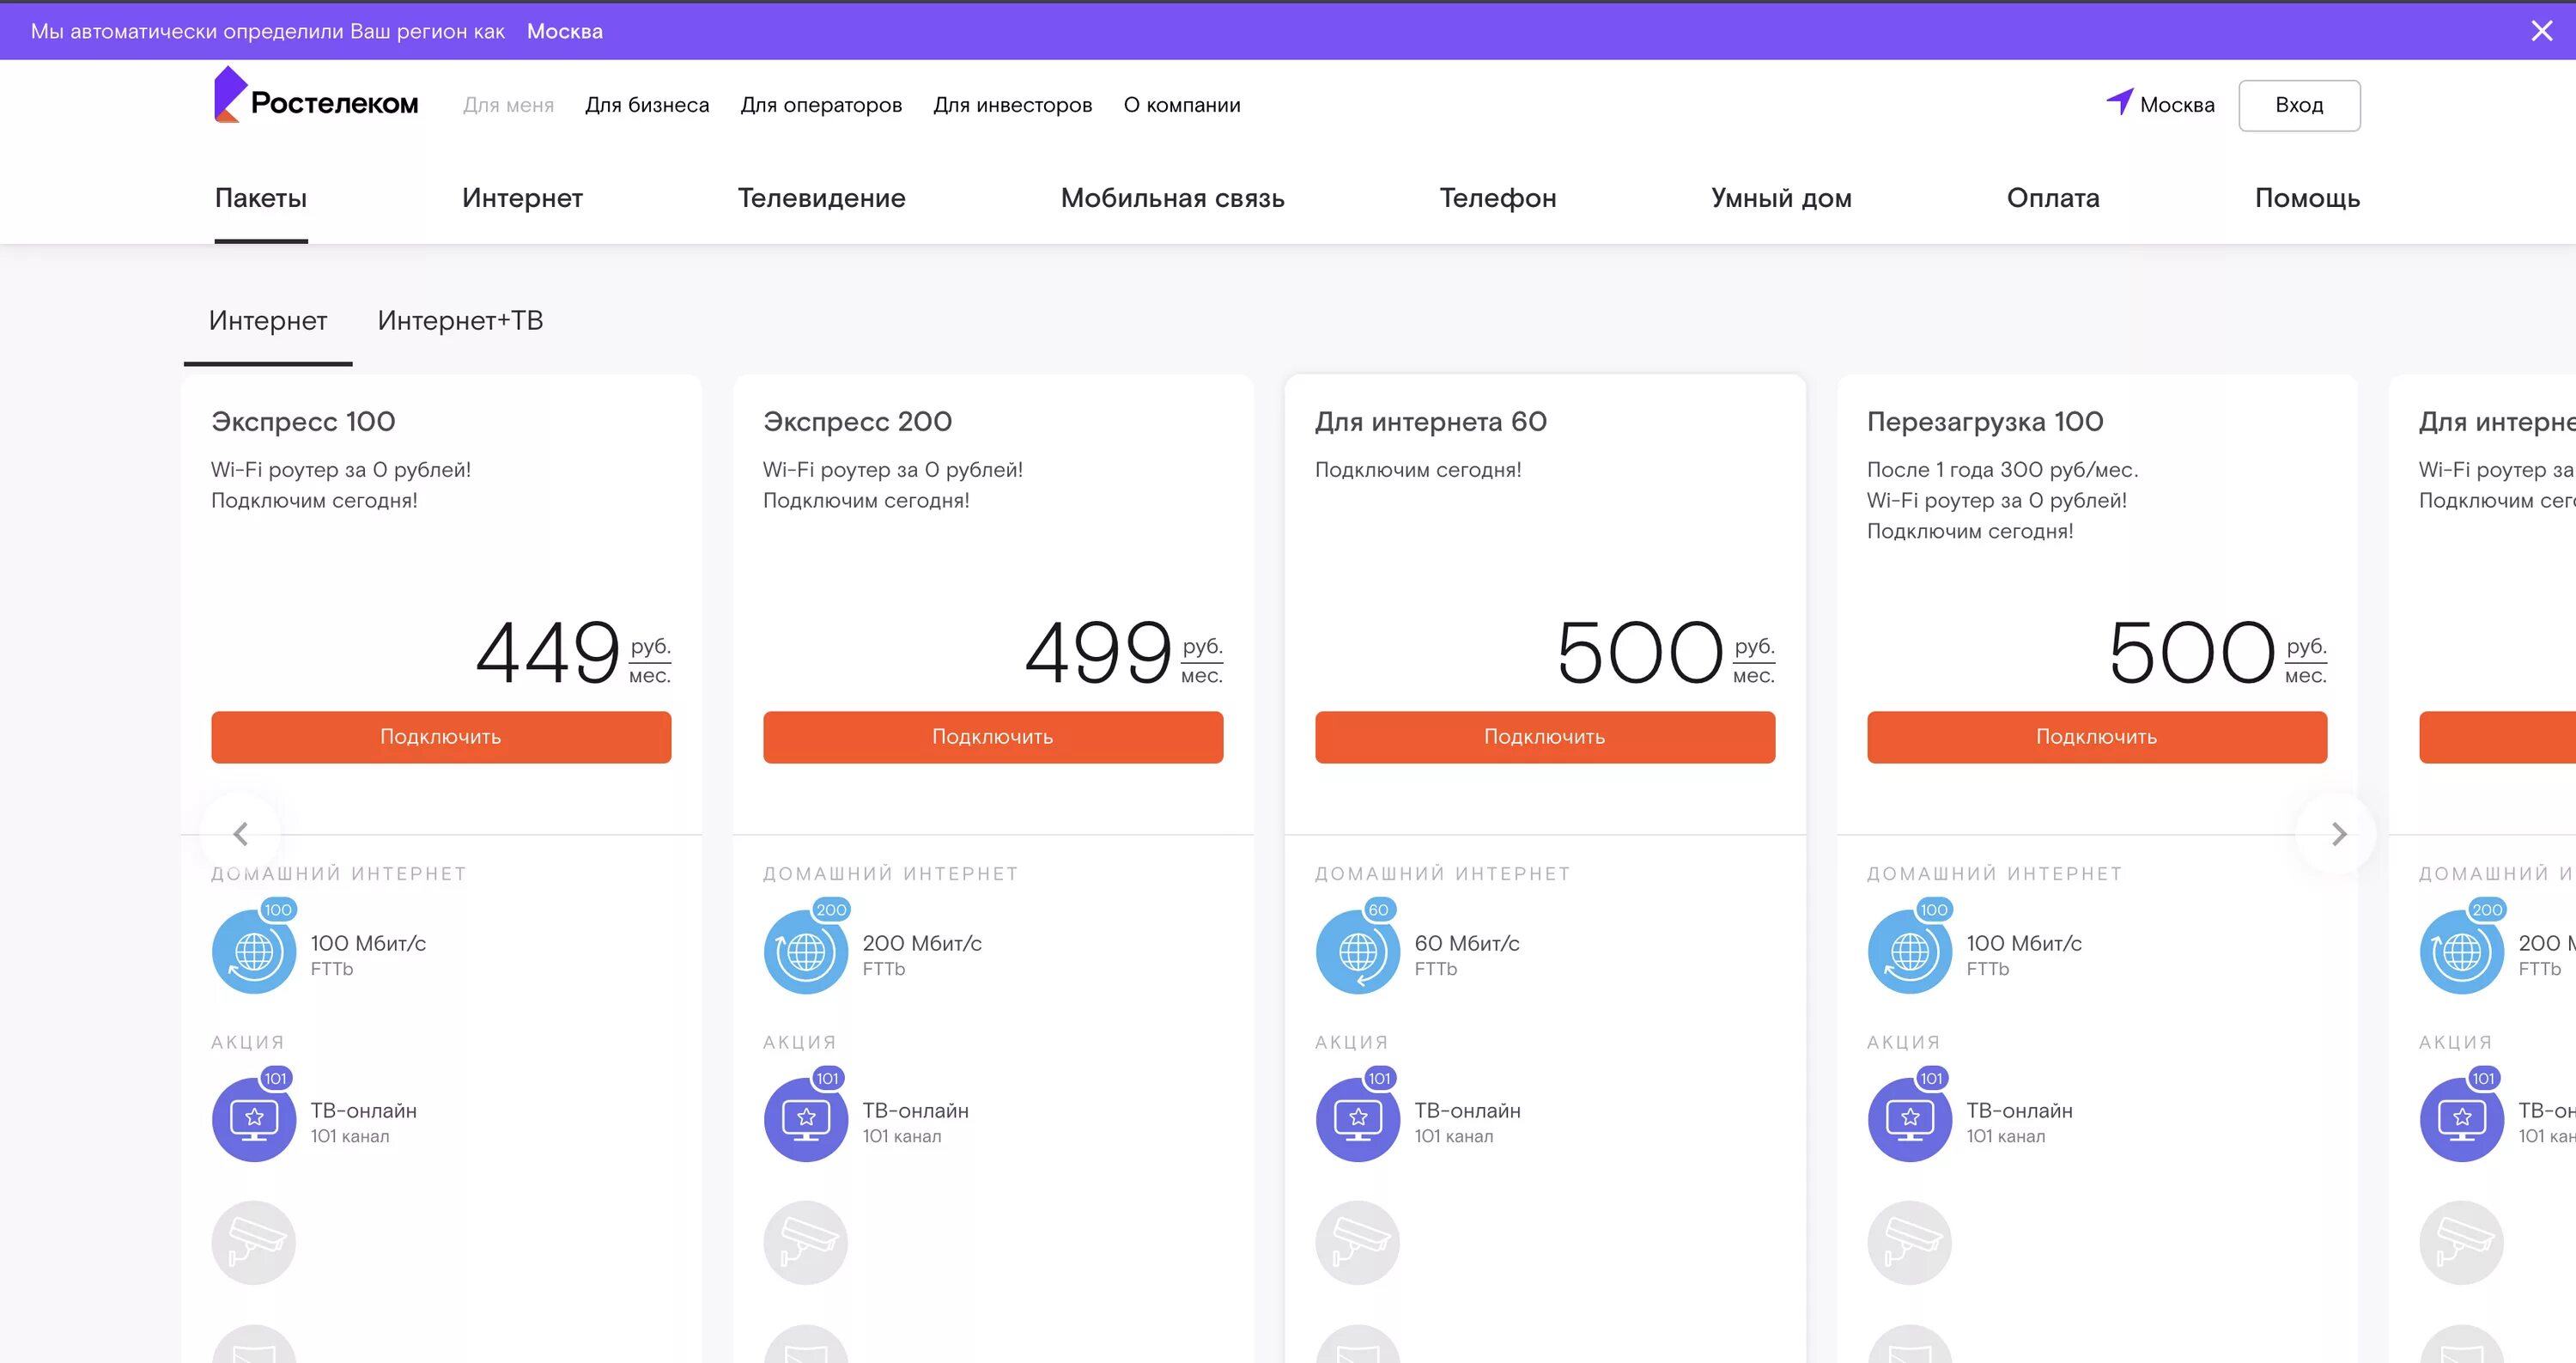Click the Для интернета 60 title

click(1431, 422)
